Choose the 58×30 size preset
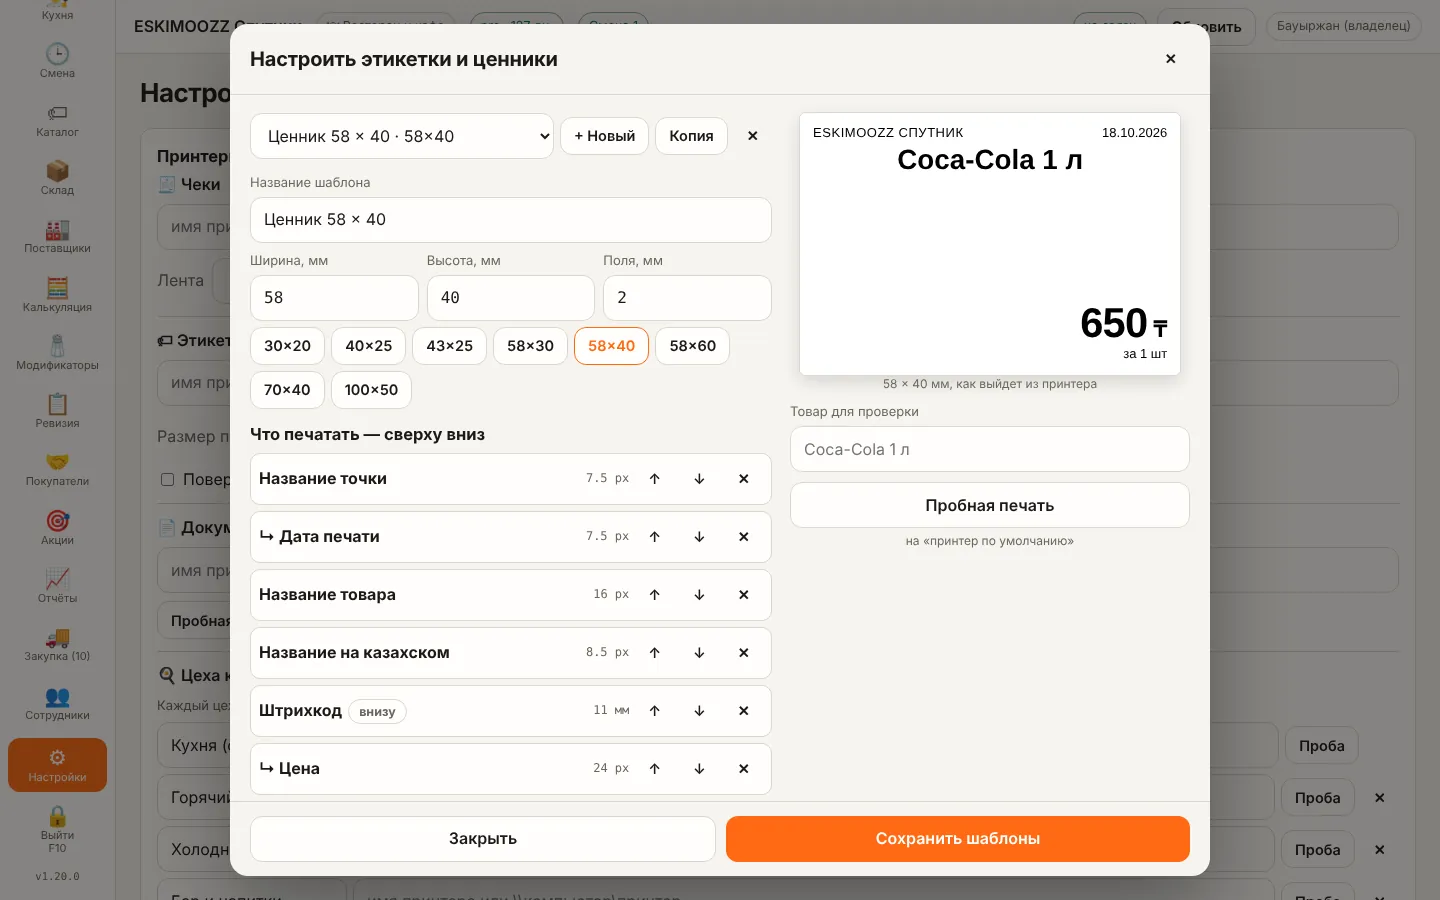This screenshot has height=900, width=1440. [x=531, y=346]
